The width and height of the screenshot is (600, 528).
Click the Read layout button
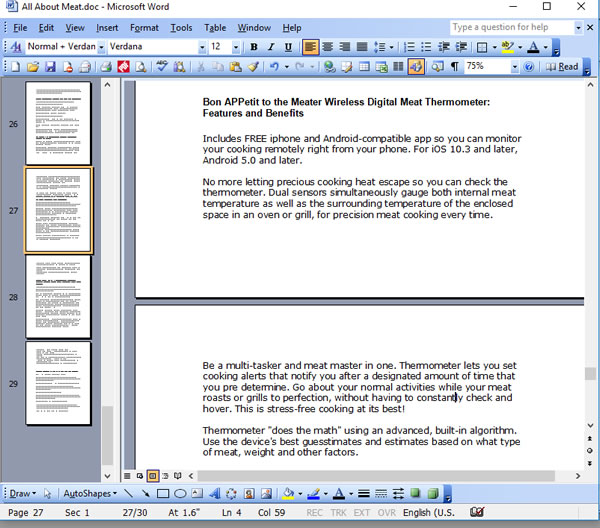tap(561, 67)
